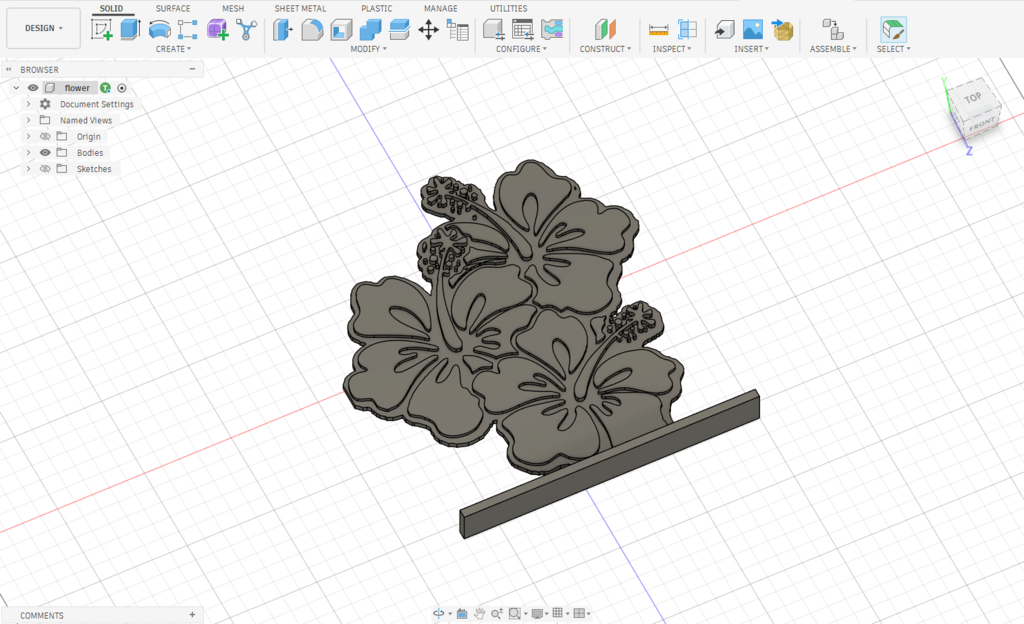Select the Offset Face tool icon
This screenshot has height=624, width=1024.
399,29
